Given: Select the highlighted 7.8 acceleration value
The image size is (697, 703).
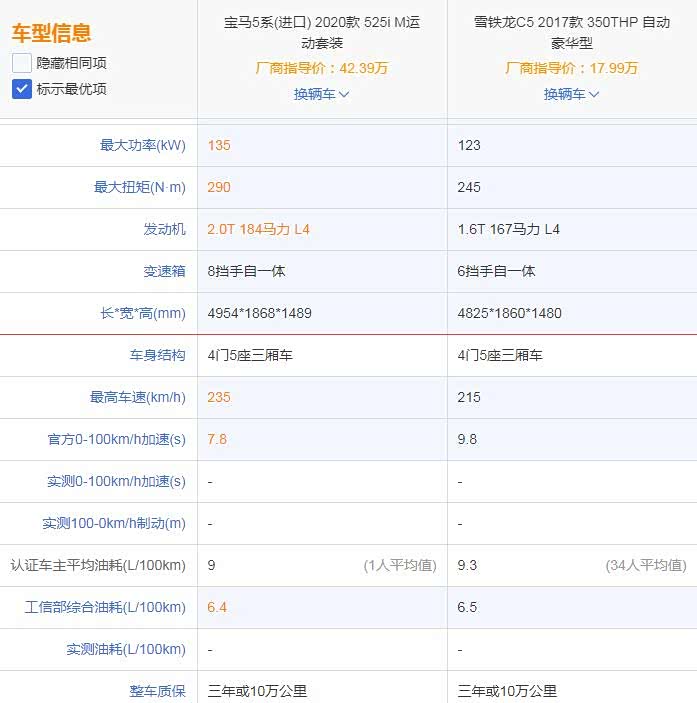Looking at the screenshot, I should point(217,439).
